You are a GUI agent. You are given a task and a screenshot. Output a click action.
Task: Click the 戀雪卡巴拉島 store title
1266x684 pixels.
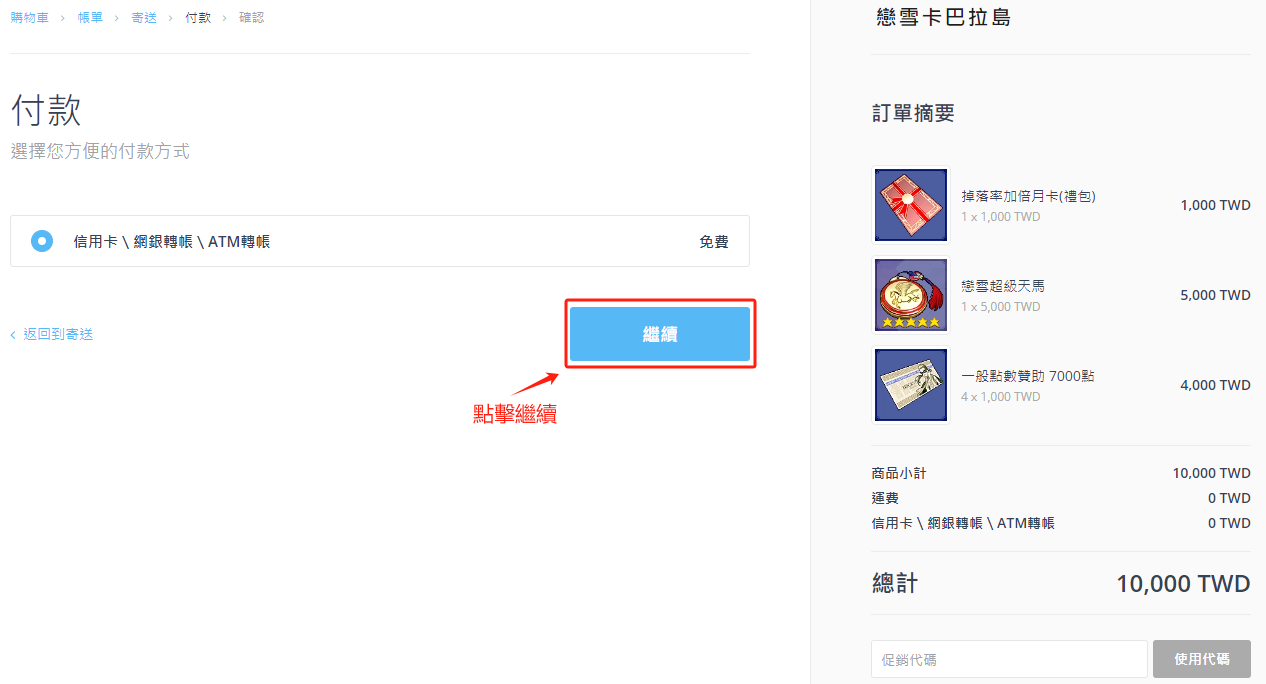943,17
